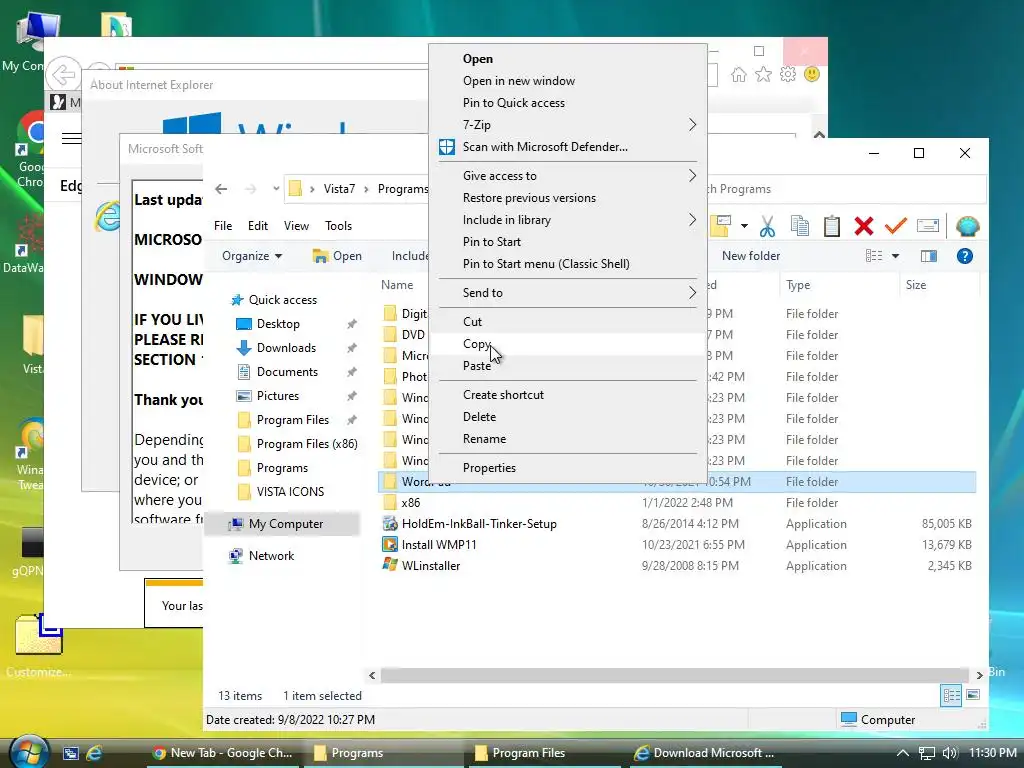Click Internet Explorer home icon

point(739,74)
